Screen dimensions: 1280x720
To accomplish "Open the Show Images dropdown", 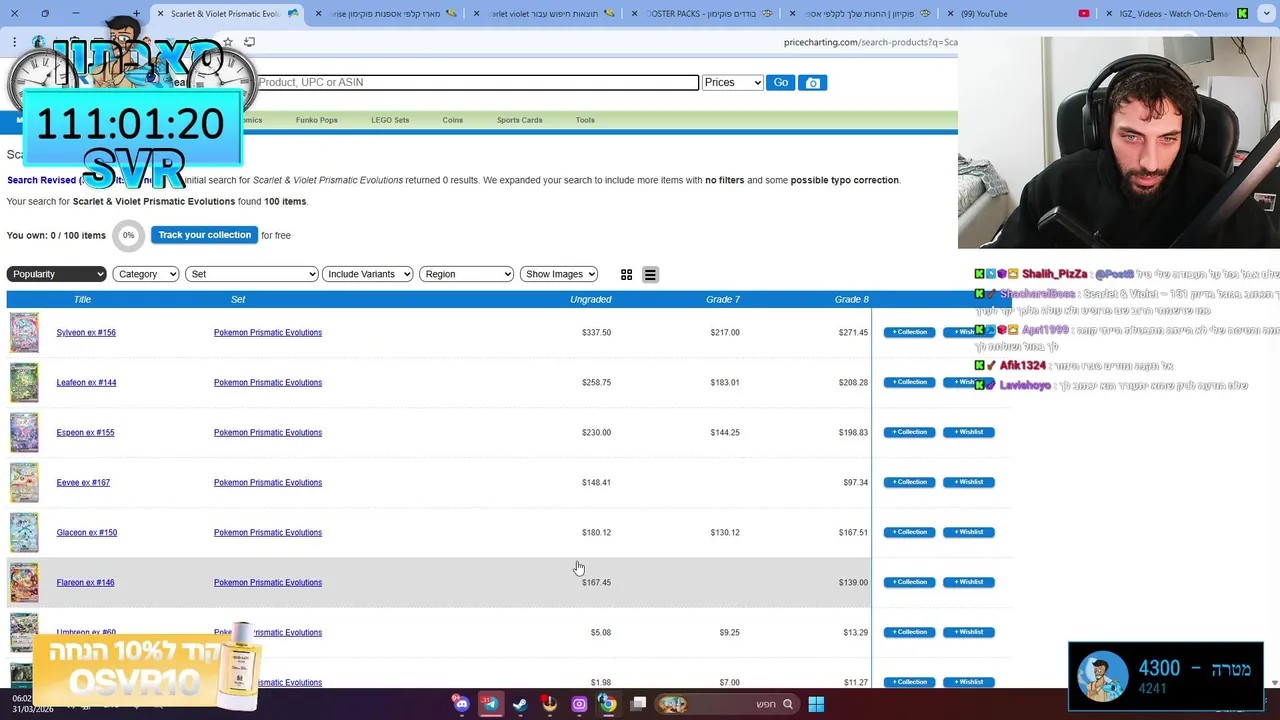I will click(559, 274).
